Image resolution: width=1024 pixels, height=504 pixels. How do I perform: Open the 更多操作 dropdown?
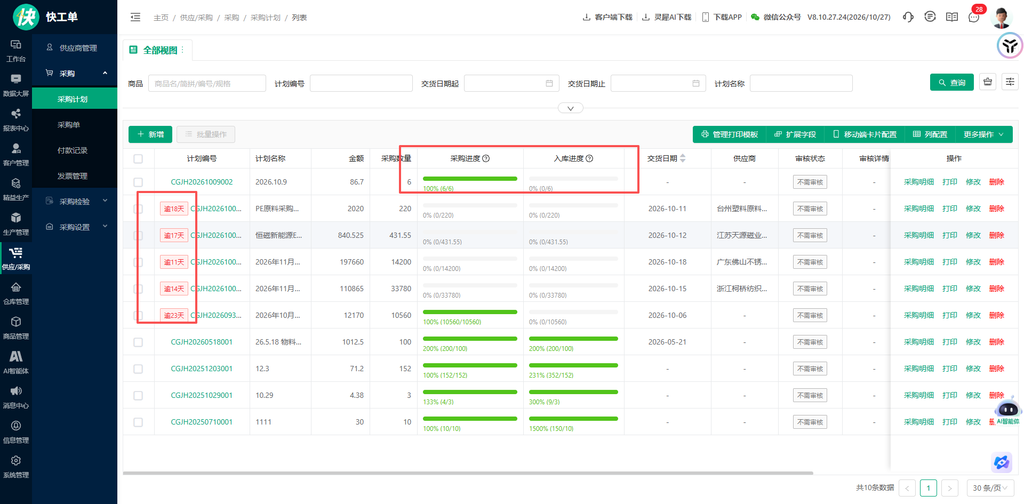pos(984,134)
